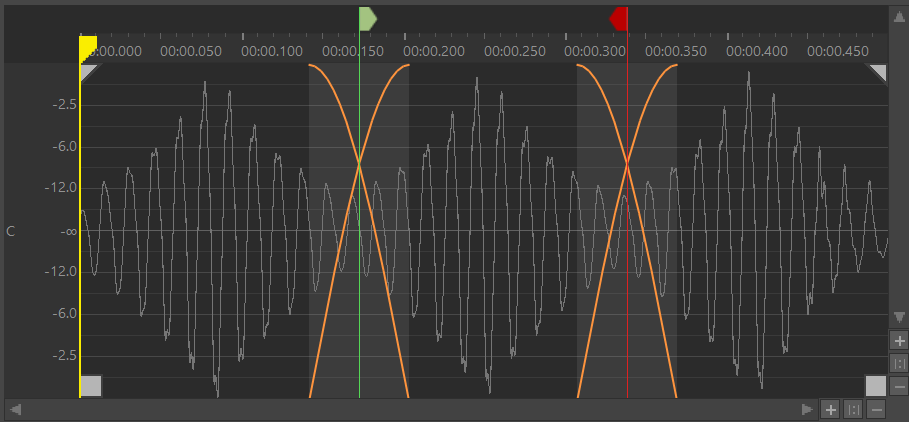
Task: Click bottom-left gray square handle
Action: (x=91, y=386)
